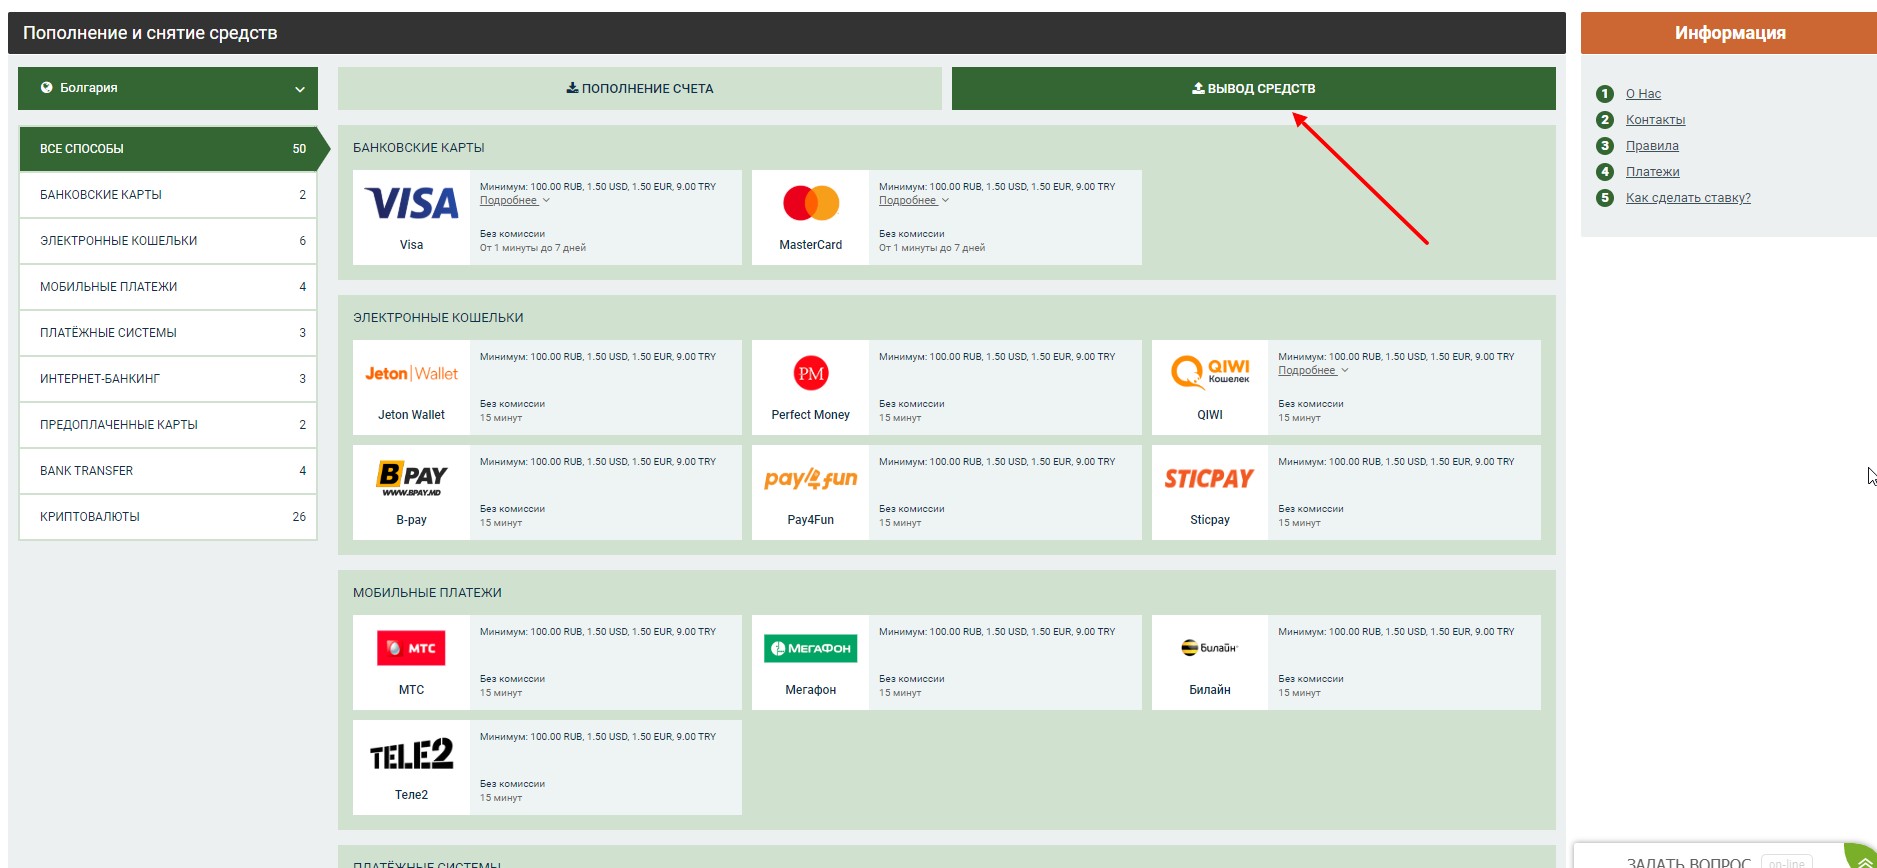Click the Jeton Wallet name label
This screenshot has height=868, width=1877.
point(411,415)
